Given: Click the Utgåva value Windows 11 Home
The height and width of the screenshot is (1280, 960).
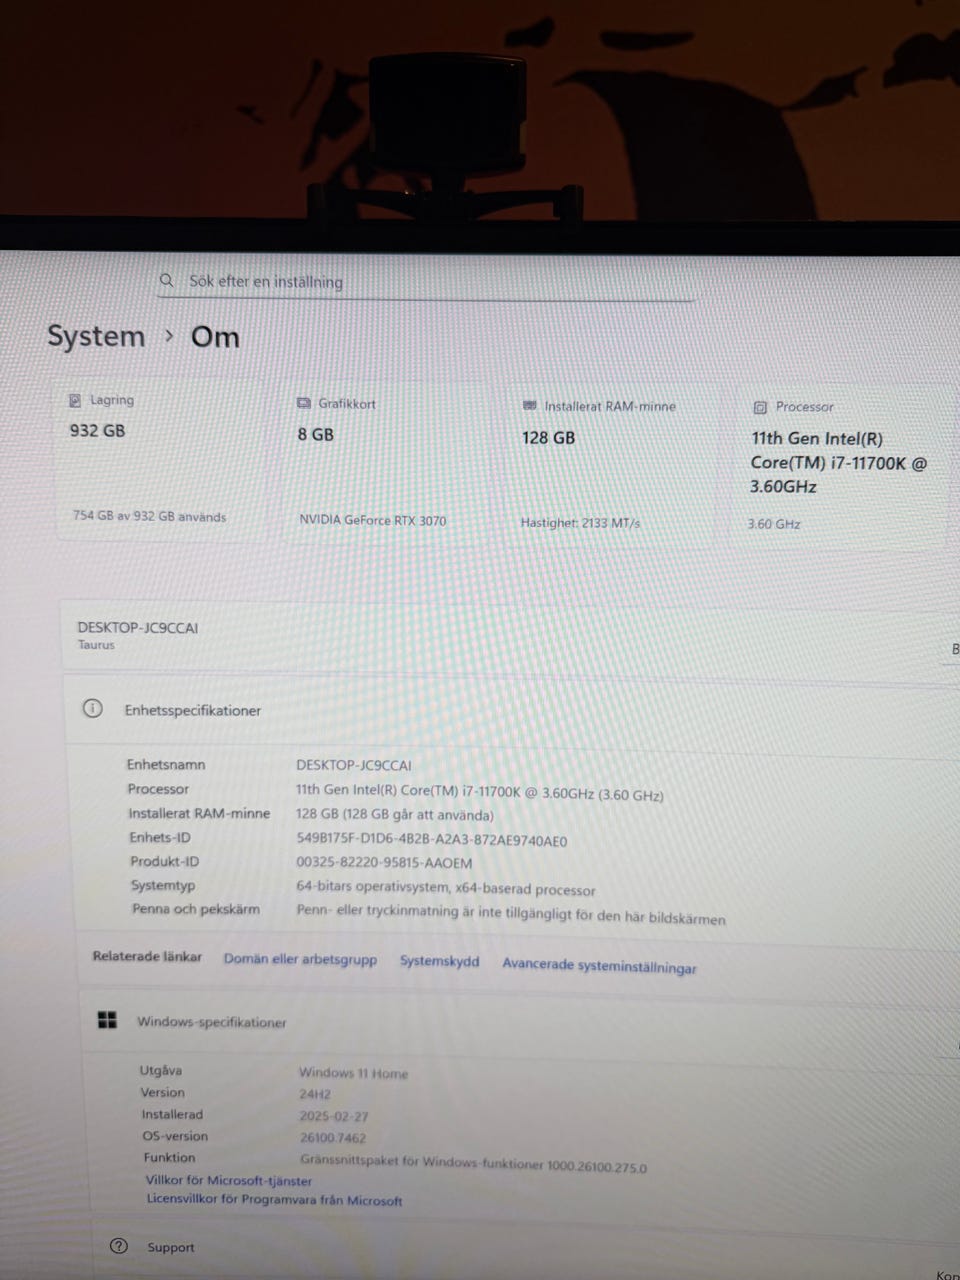Looking at the screenshot, I should (354, 1073).
